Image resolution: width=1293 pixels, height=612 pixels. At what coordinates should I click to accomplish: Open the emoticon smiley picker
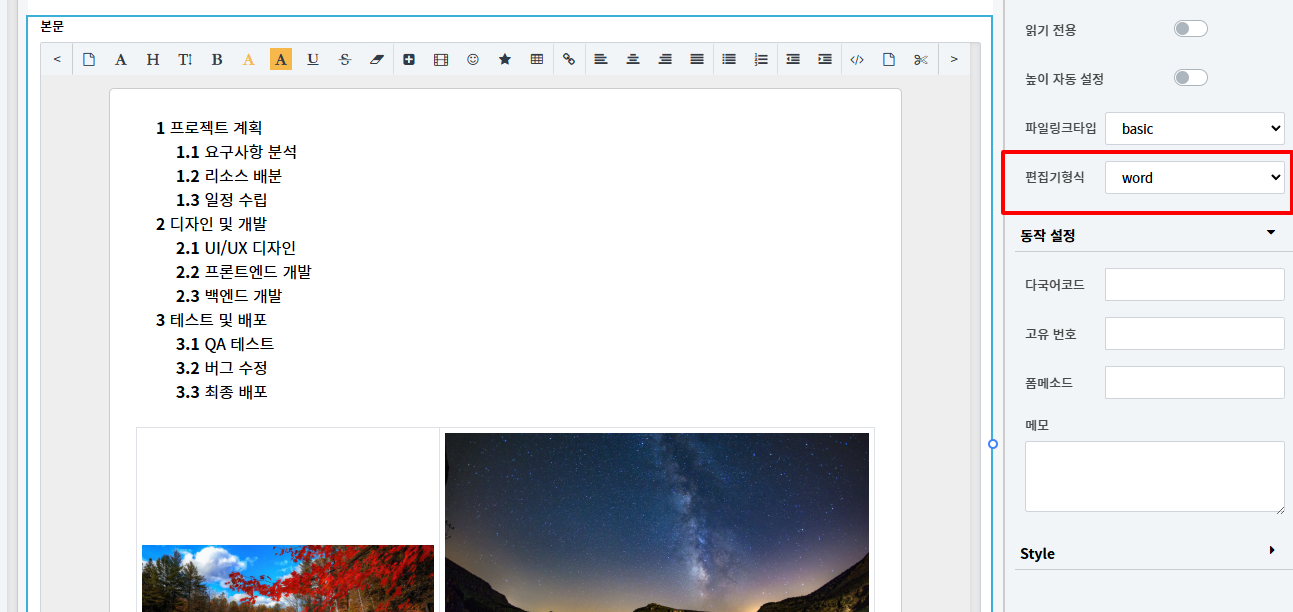[473, 60]
